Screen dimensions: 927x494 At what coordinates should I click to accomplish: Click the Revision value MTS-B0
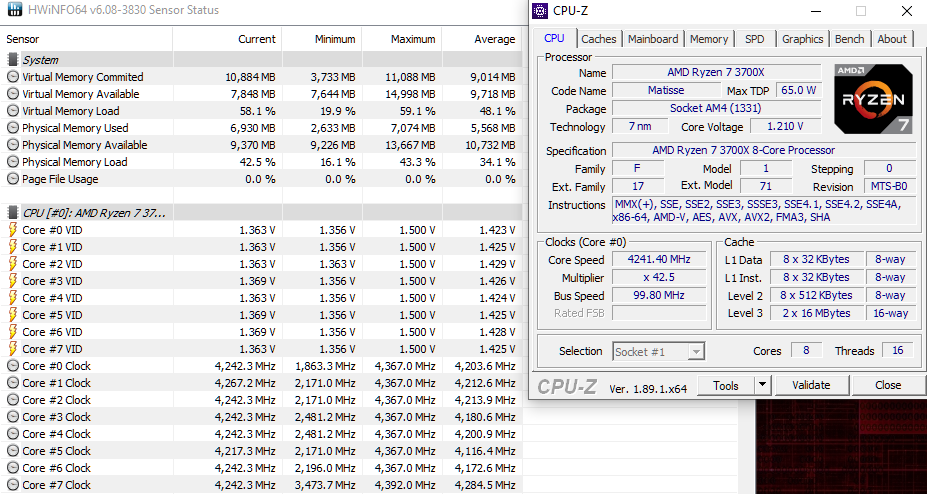point(889,187)
